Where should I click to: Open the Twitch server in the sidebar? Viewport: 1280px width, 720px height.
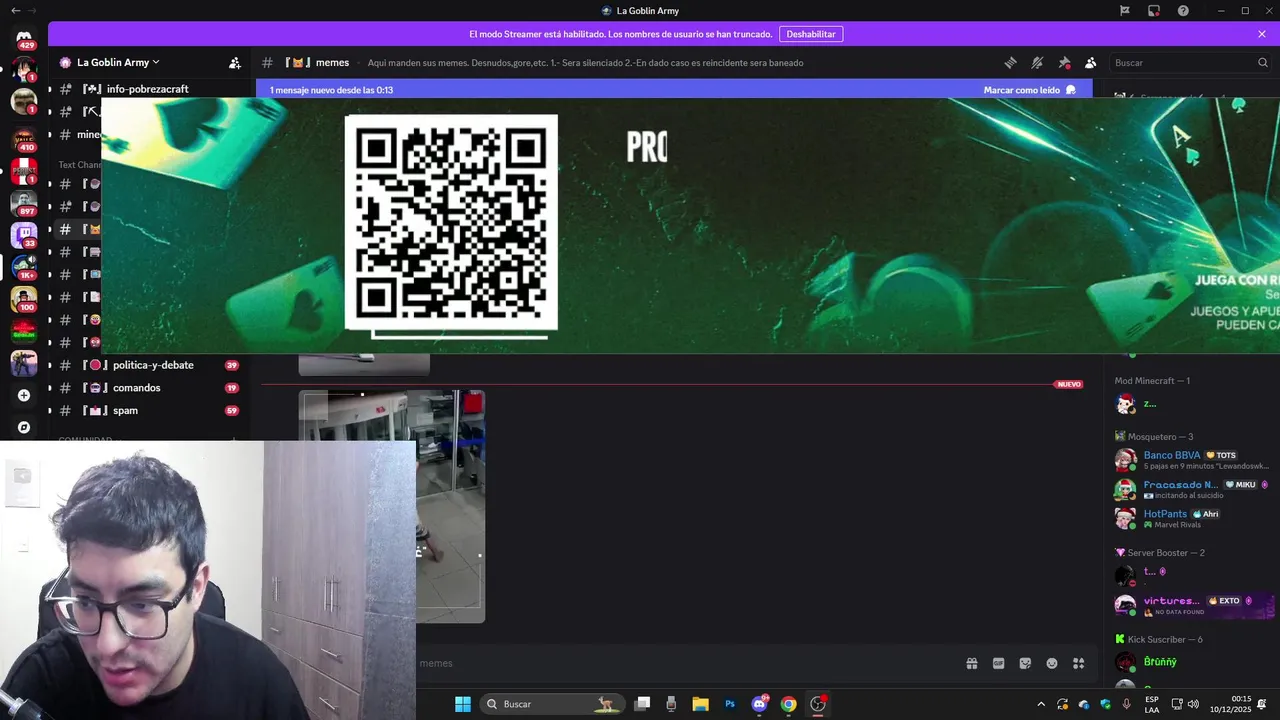click(x=24, y=235)
